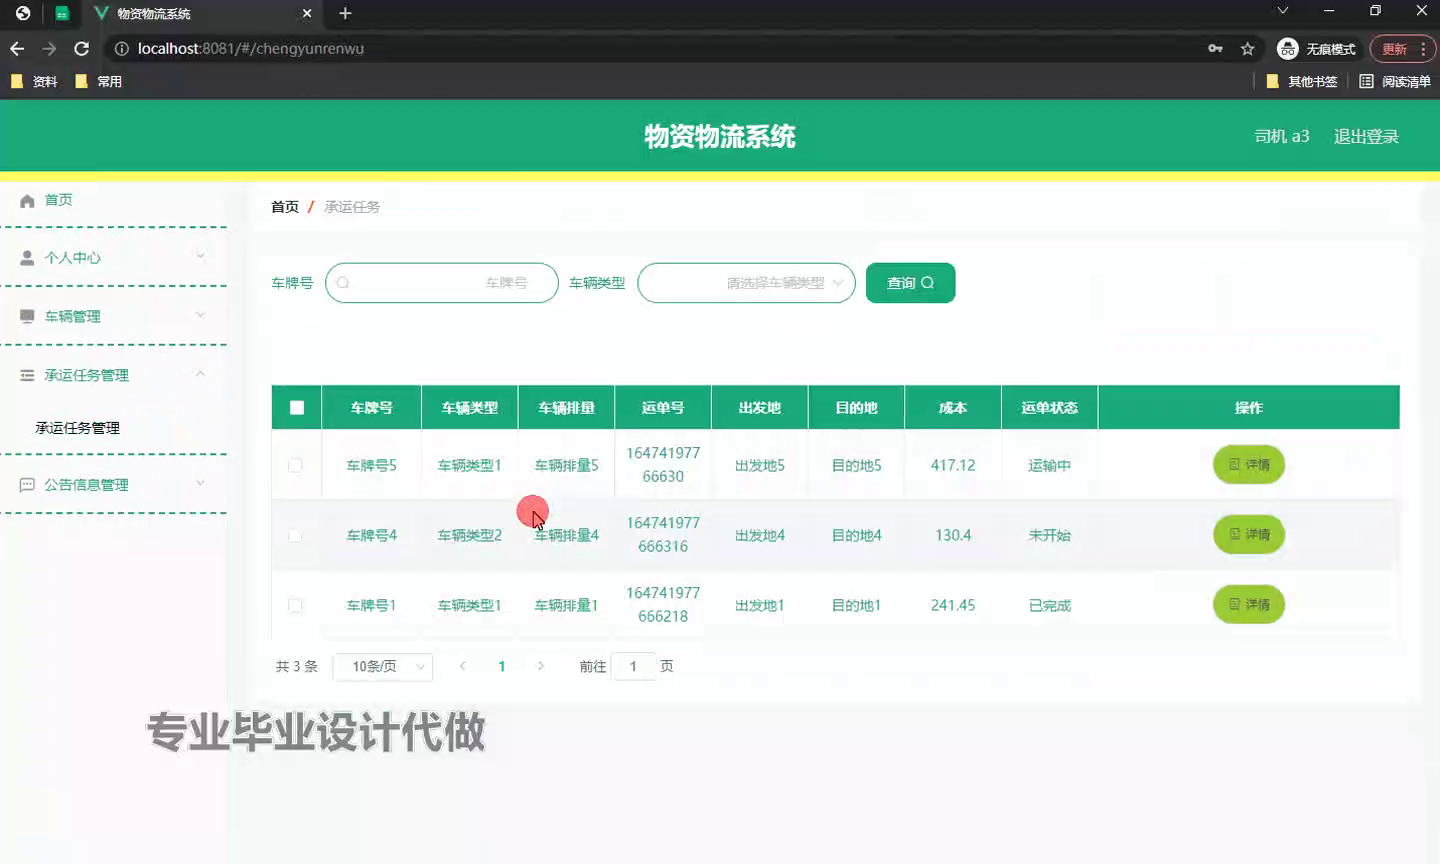Go to next page arrow in pagination
Image resolution: width=1440 pixels, height=864 pixels.
pos(541,666)
